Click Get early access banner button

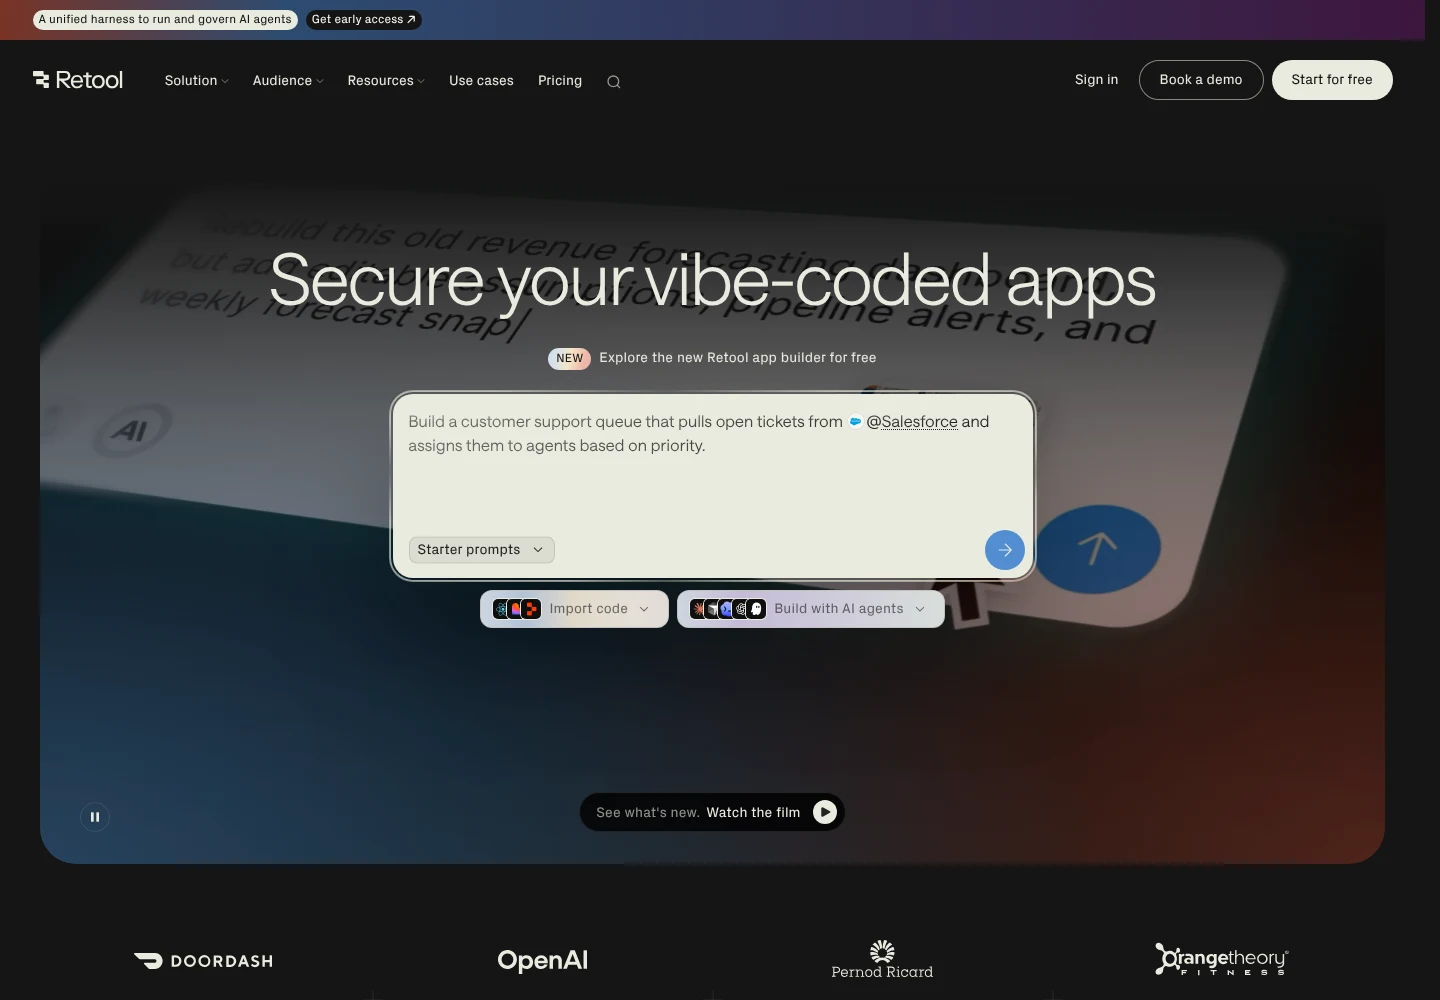pos(363,19)
